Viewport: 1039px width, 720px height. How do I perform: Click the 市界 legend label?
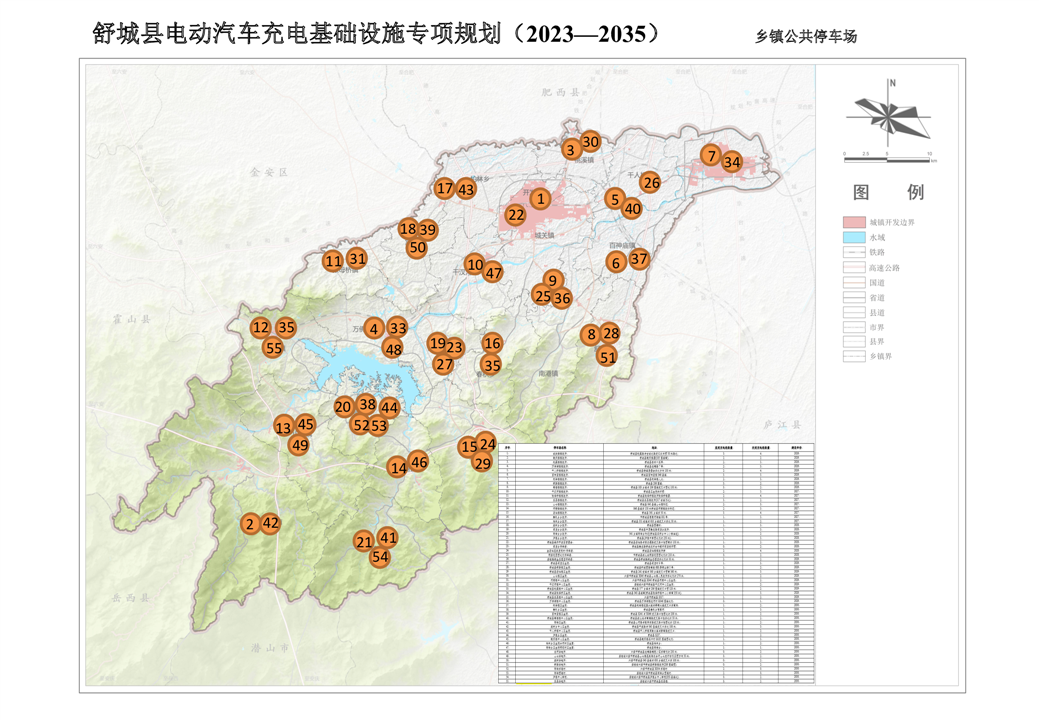point(877,327)
